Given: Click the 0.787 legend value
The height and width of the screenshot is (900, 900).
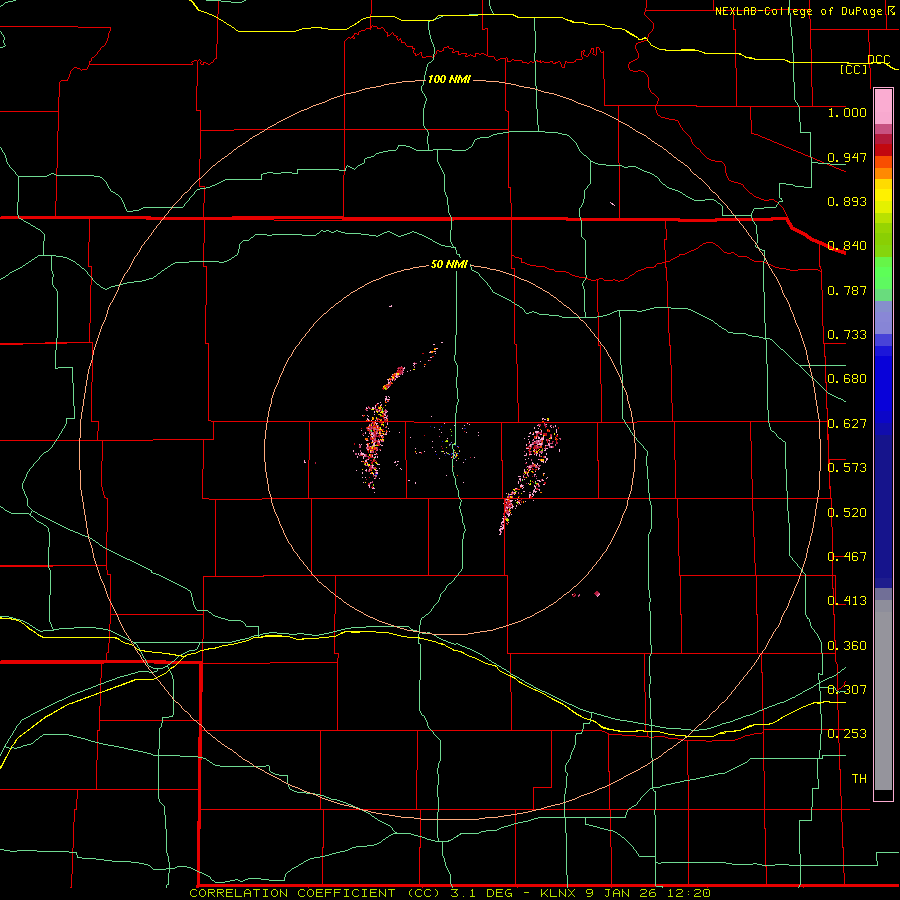Looking at the screenshot, I should click(847, 290).
